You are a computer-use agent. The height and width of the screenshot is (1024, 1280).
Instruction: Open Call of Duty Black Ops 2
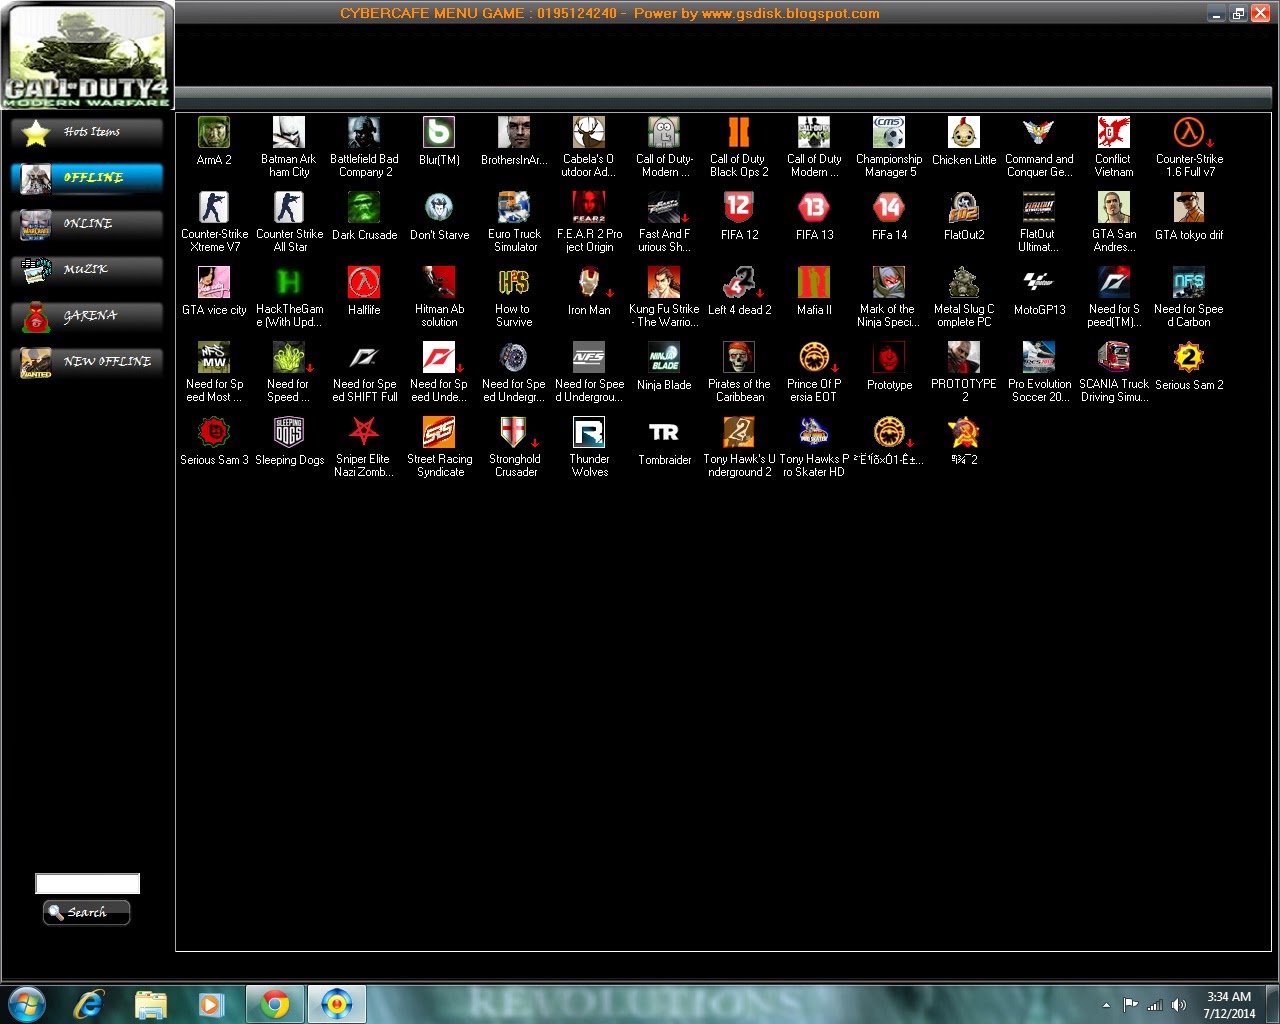[x=739, y=132]
